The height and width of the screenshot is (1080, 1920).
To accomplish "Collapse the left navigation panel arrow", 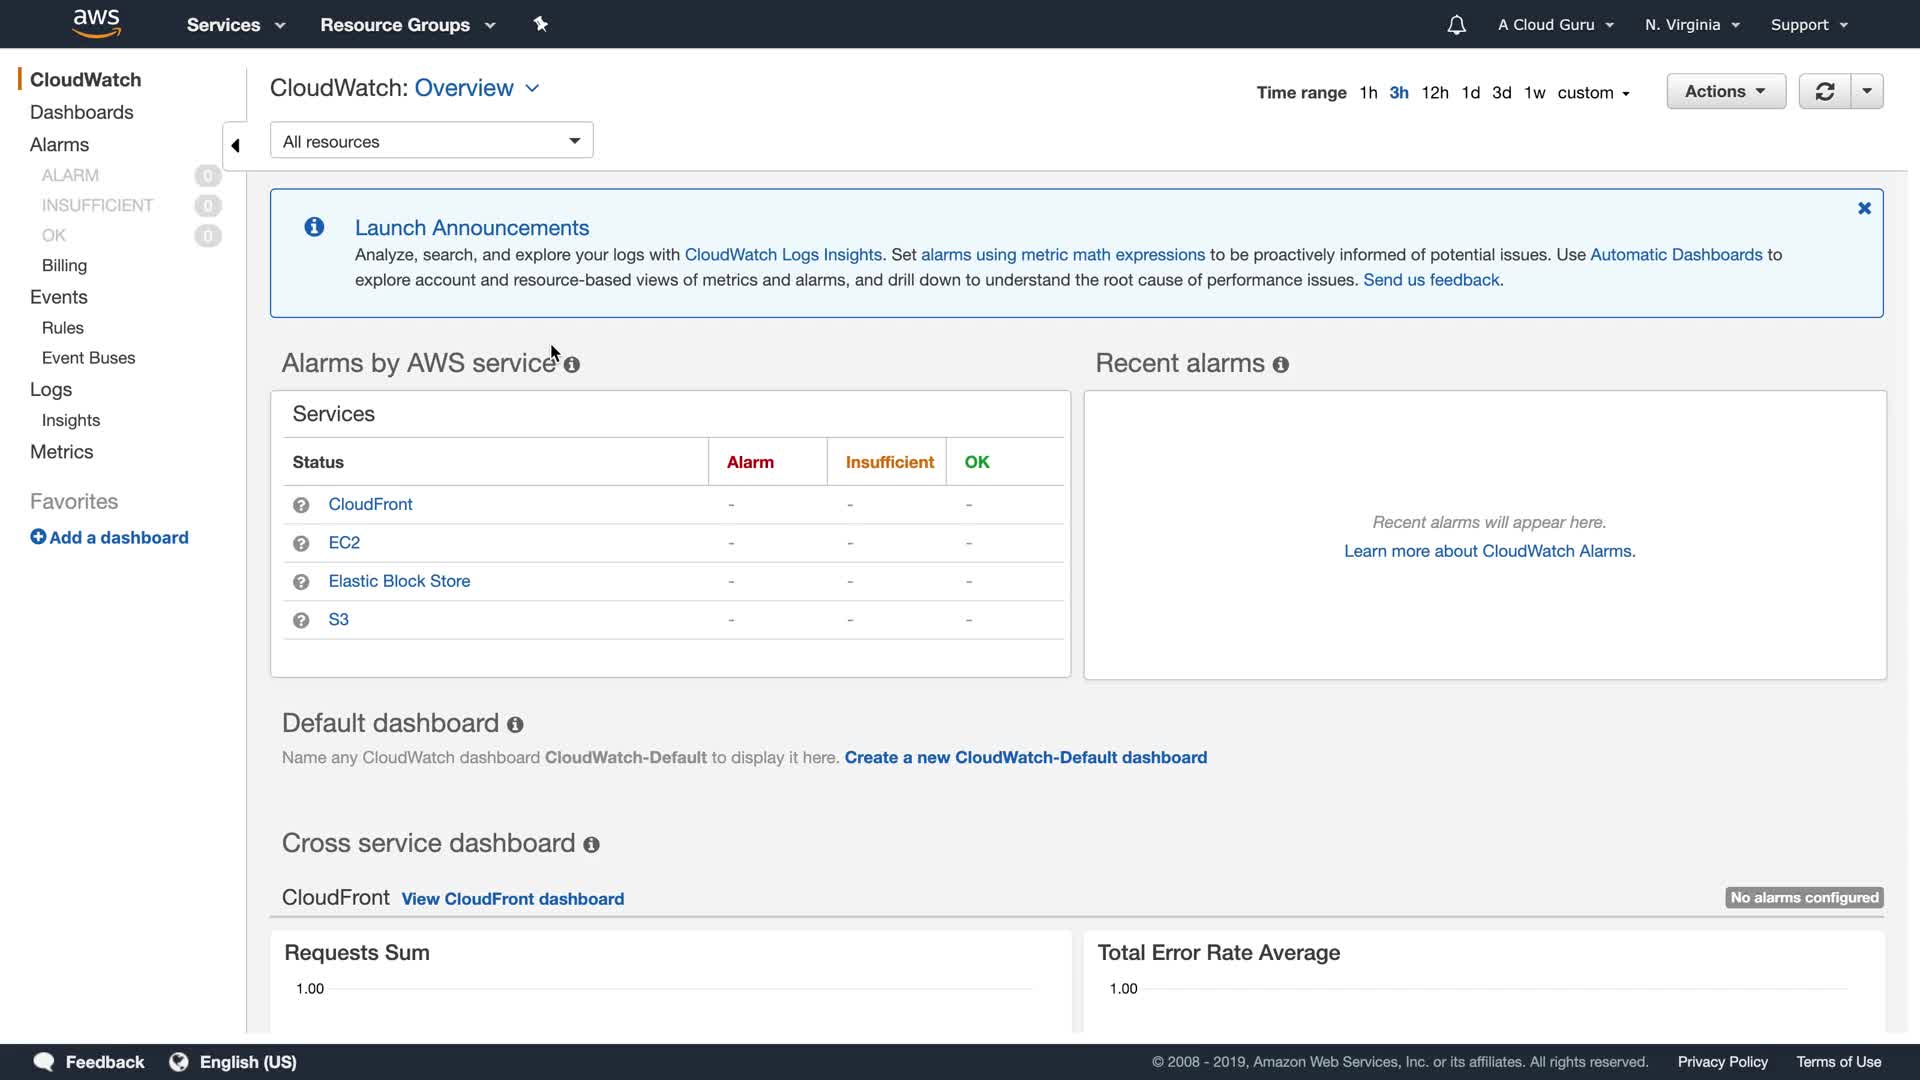I will 235,146.
